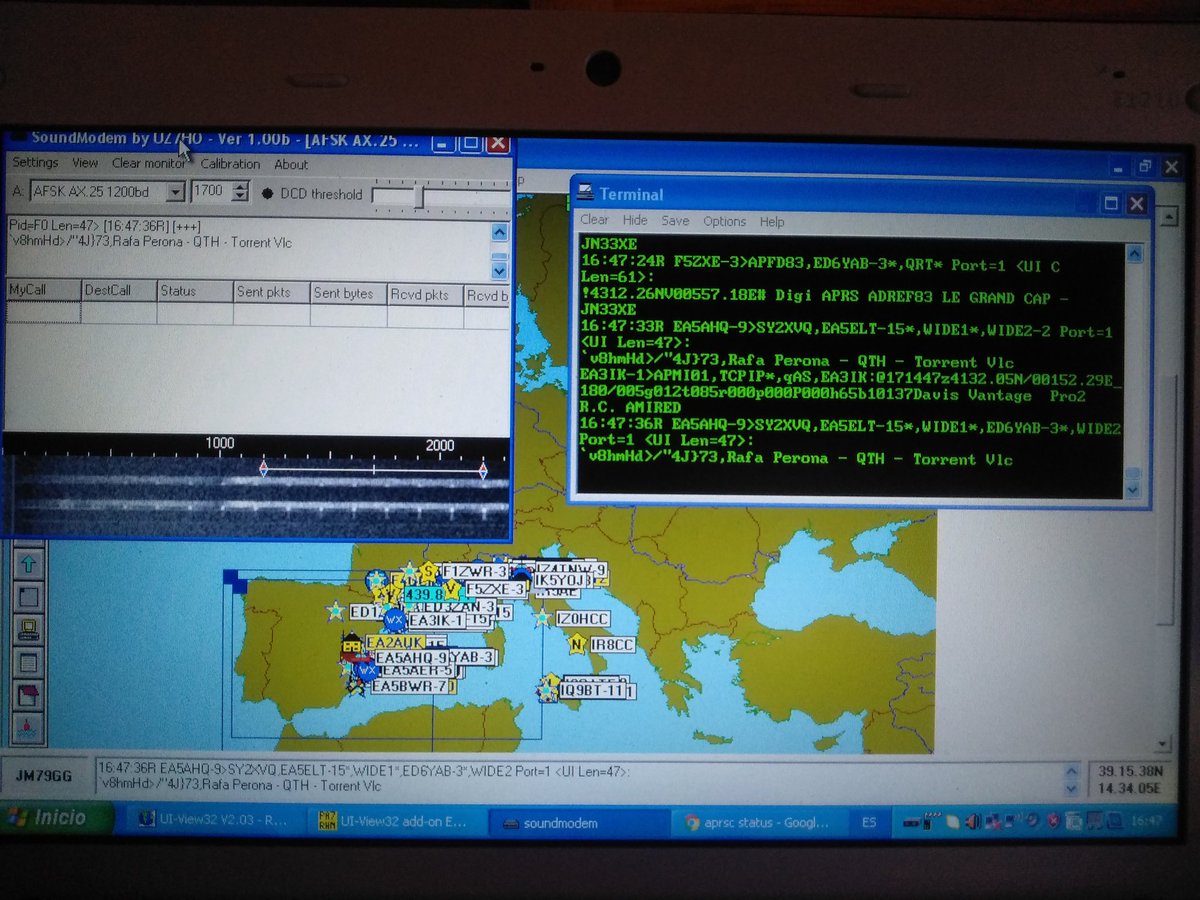Switch to soundmodem taskbar button
This screenshot has width=1200, height=900.
(579, 823)
